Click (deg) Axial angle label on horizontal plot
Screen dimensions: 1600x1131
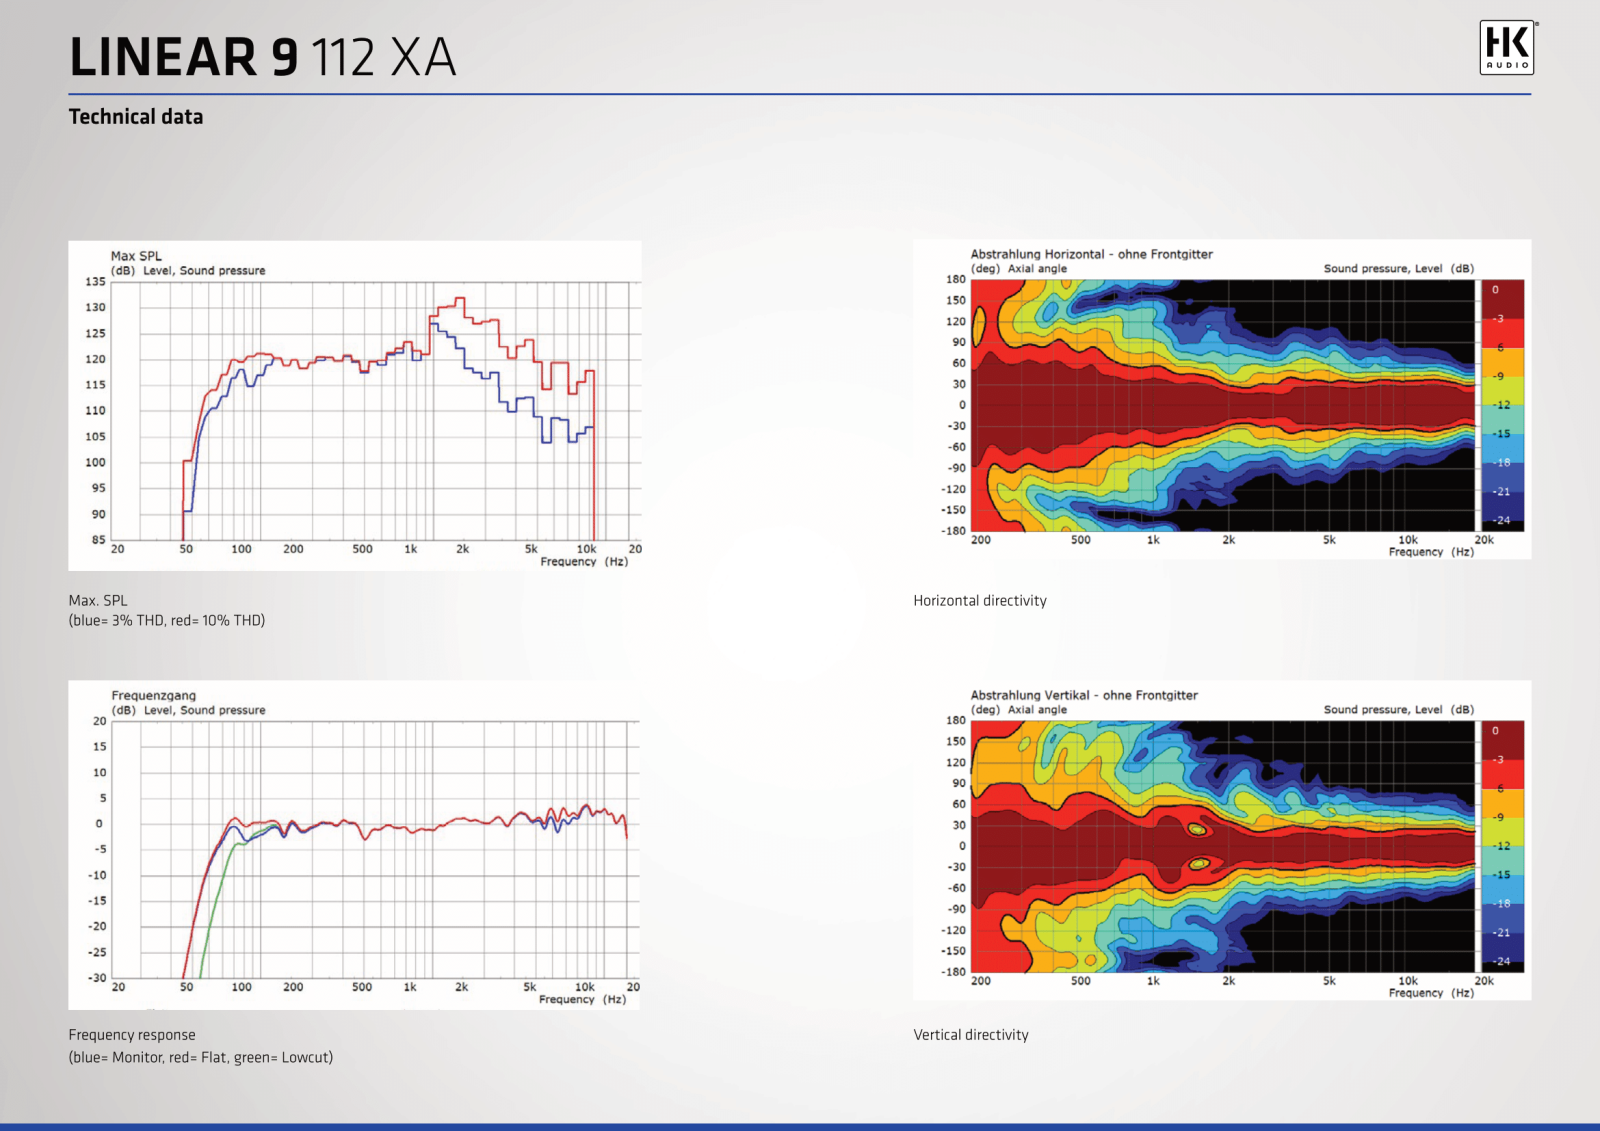point(1019,269)
